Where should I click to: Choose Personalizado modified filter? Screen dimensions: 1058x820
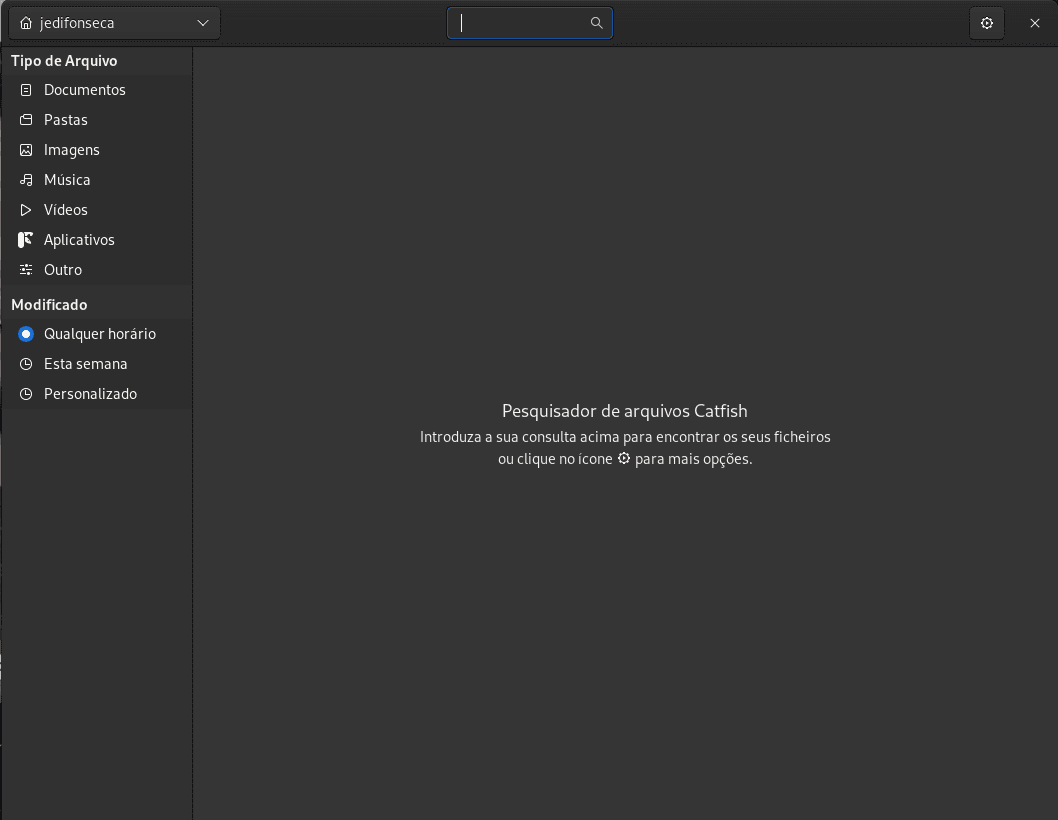pos(90,394)
